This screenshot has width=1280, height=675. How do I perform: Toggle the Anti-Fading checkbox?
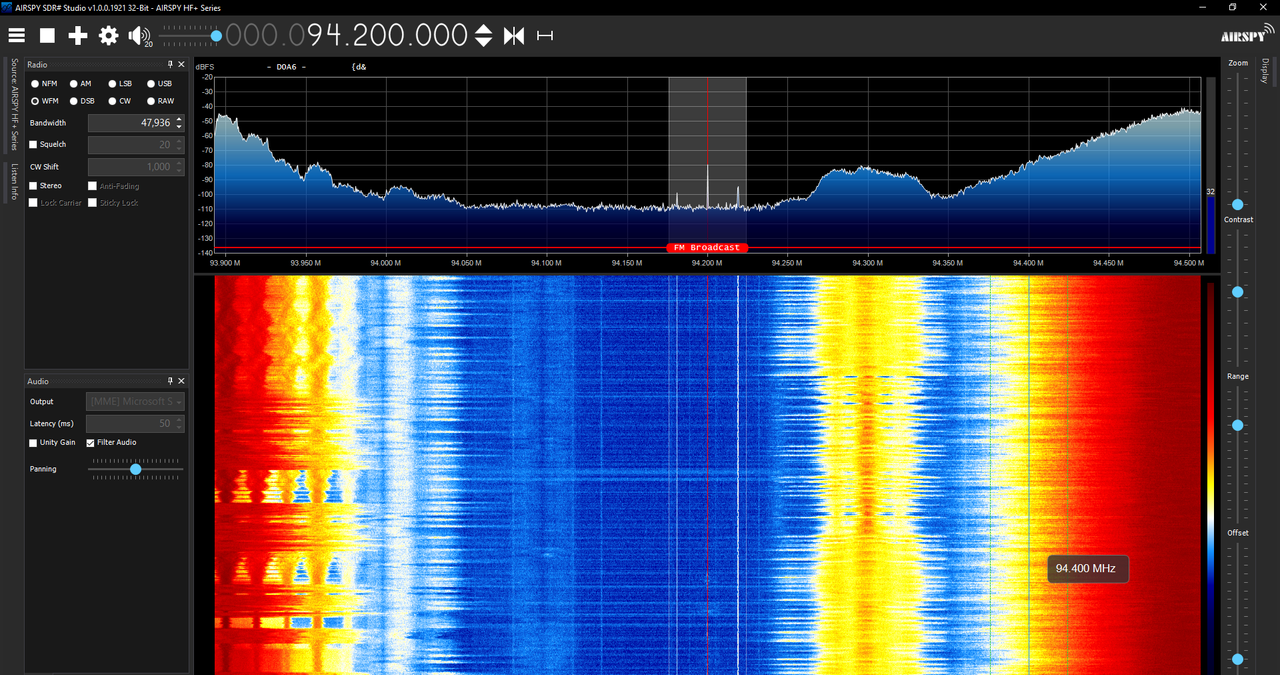pyautogui.click(x=92, y=186)
